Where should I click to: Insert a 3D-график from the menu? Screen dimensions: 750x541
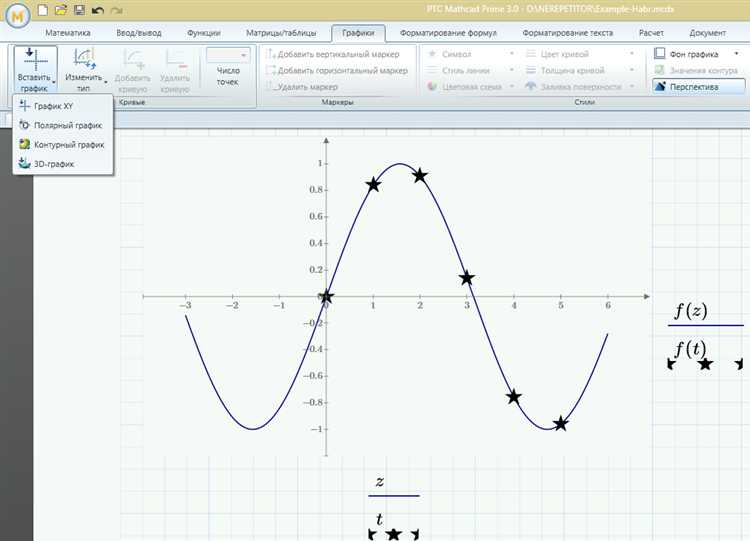53,163
